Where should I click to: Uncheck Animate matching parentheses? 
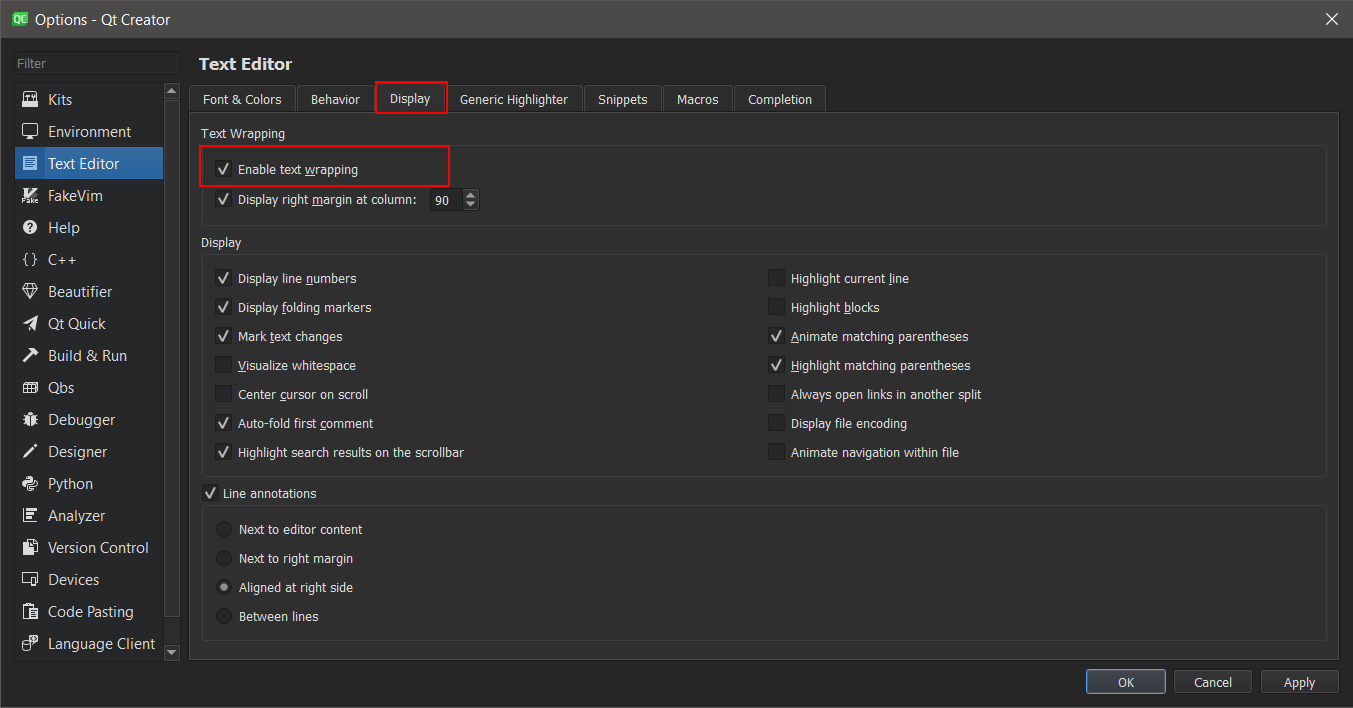pos(777,337)
